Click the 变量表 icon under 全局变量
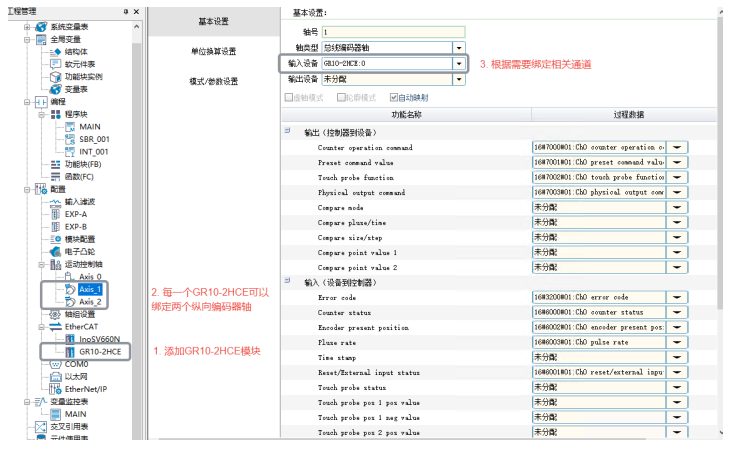729x451 pixels. pyautogui.click(x=55, y=89)
